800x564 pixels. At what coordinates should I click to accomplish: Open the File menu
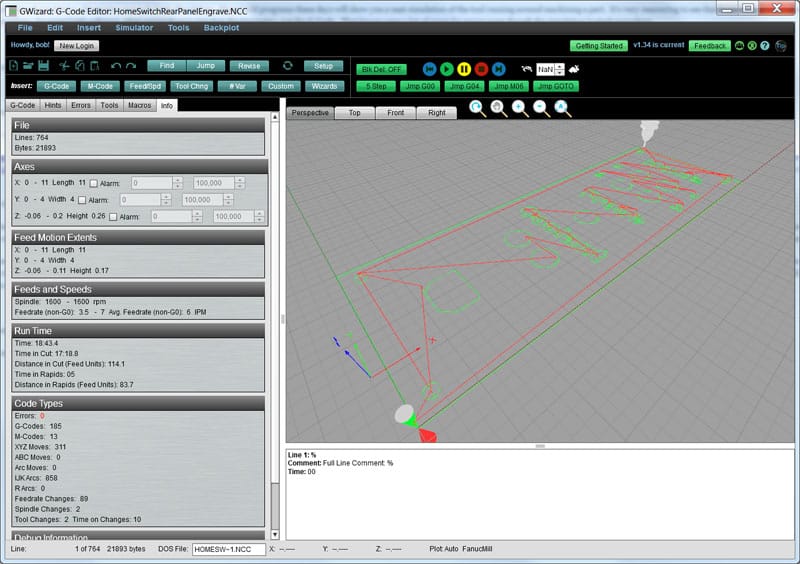pyautogui.click(x=25, y=28)
